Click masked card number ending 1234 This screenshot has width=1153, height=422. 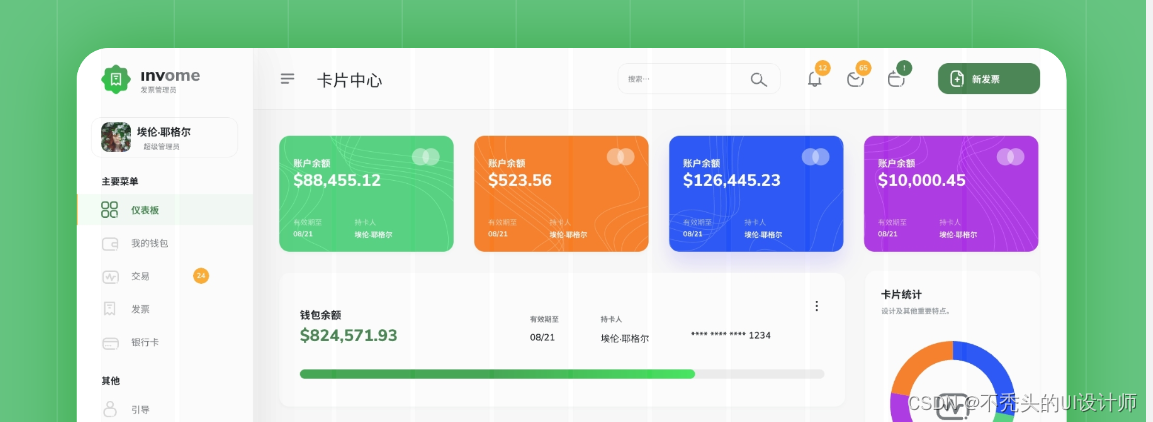[731, 335]
